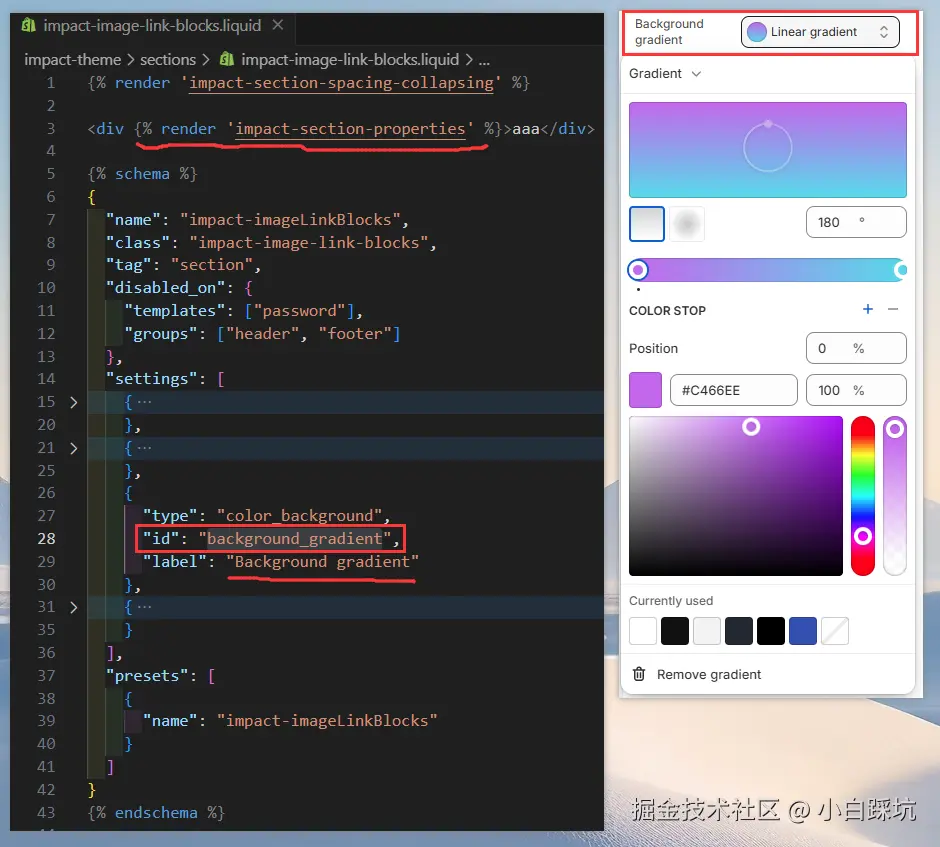Pick the white currently used swatch
Image resolution: width=940 pixels, height=847 pixels.
(x=643, y=631)
